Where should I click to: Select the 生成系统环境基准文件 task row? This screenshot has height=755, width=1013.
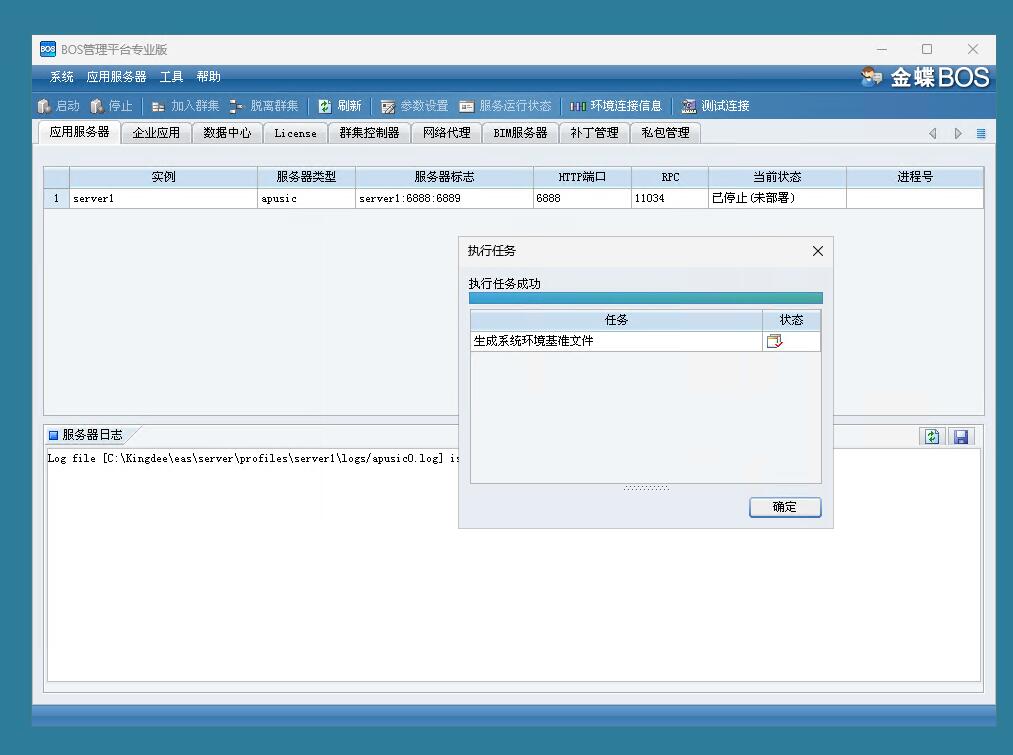point(645,341)
